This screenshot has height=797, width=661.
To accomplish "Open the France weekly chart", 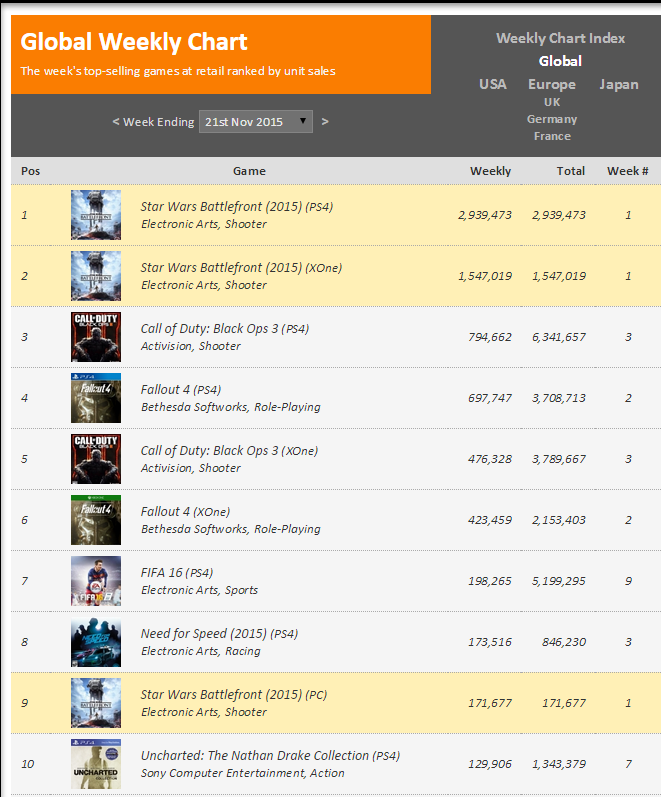I will tap(552, 136).
